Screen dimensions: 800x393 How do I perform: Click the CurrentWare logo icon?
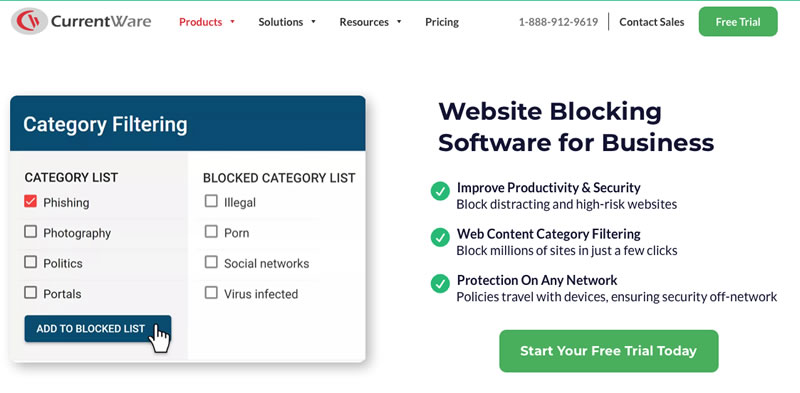pos(30,21)
